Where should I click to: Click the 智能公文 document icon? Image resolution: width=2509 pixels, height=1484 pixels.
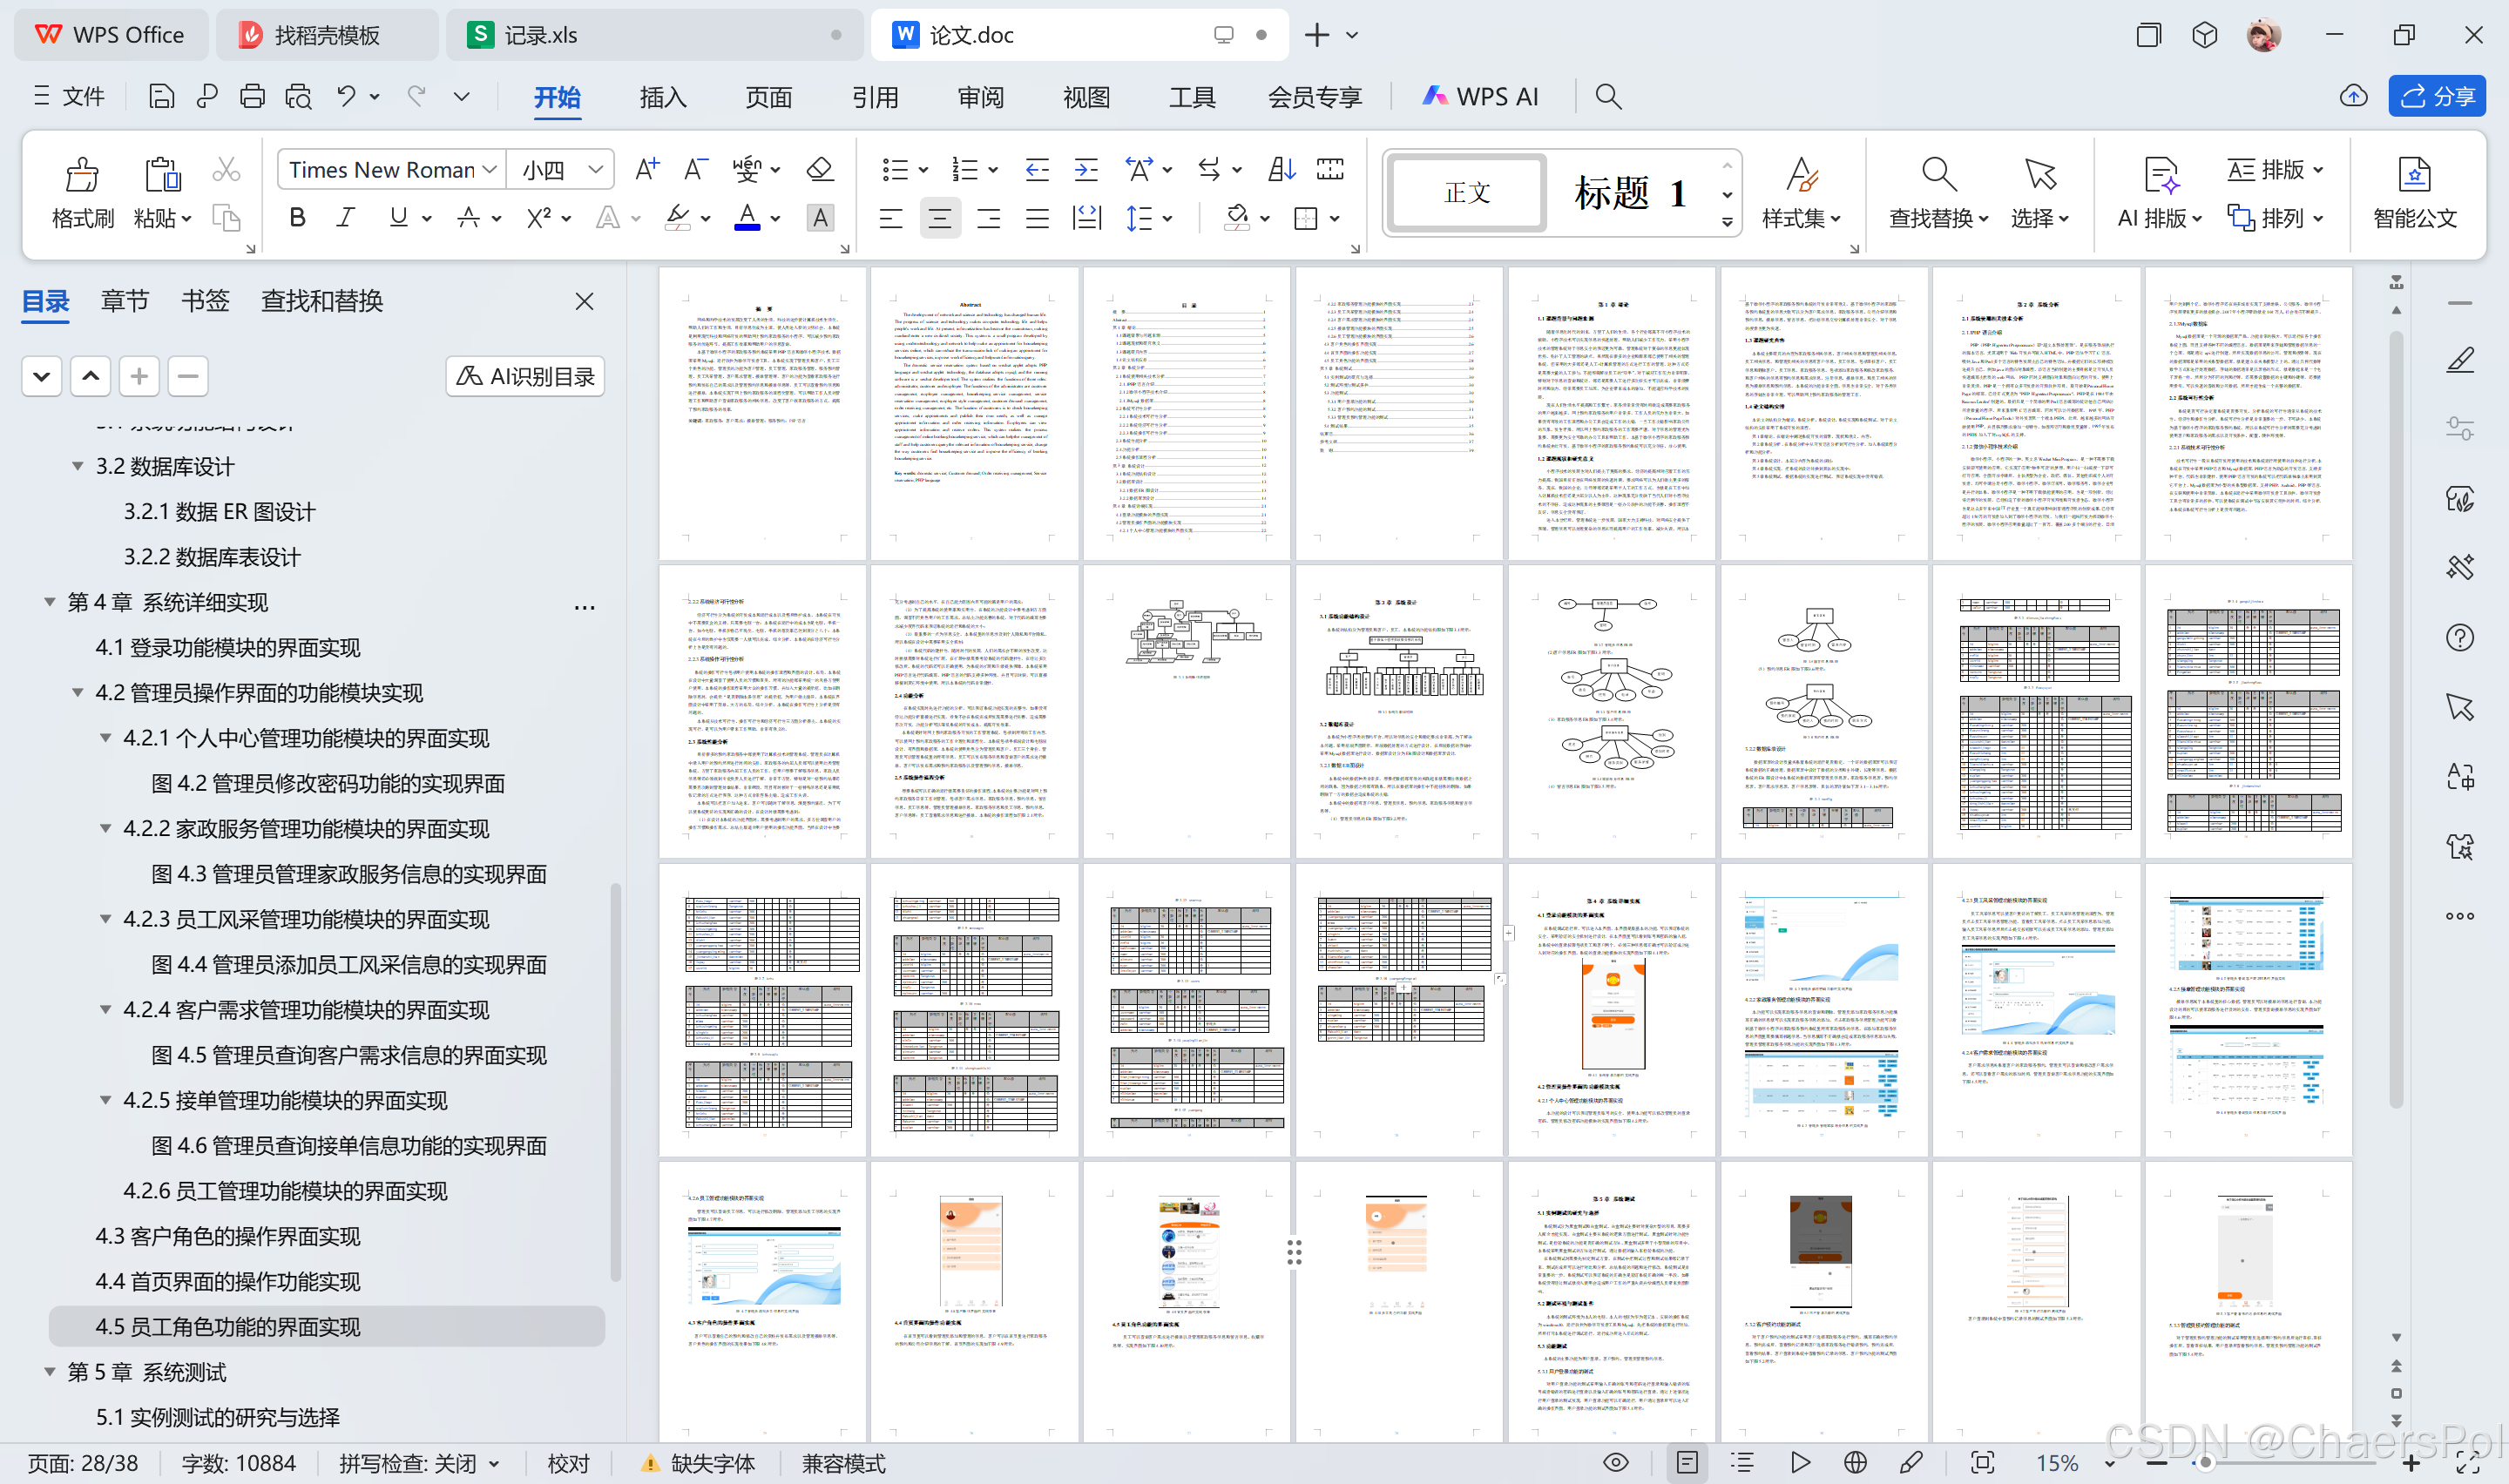pyautogui.click(x=2414, y=175)
